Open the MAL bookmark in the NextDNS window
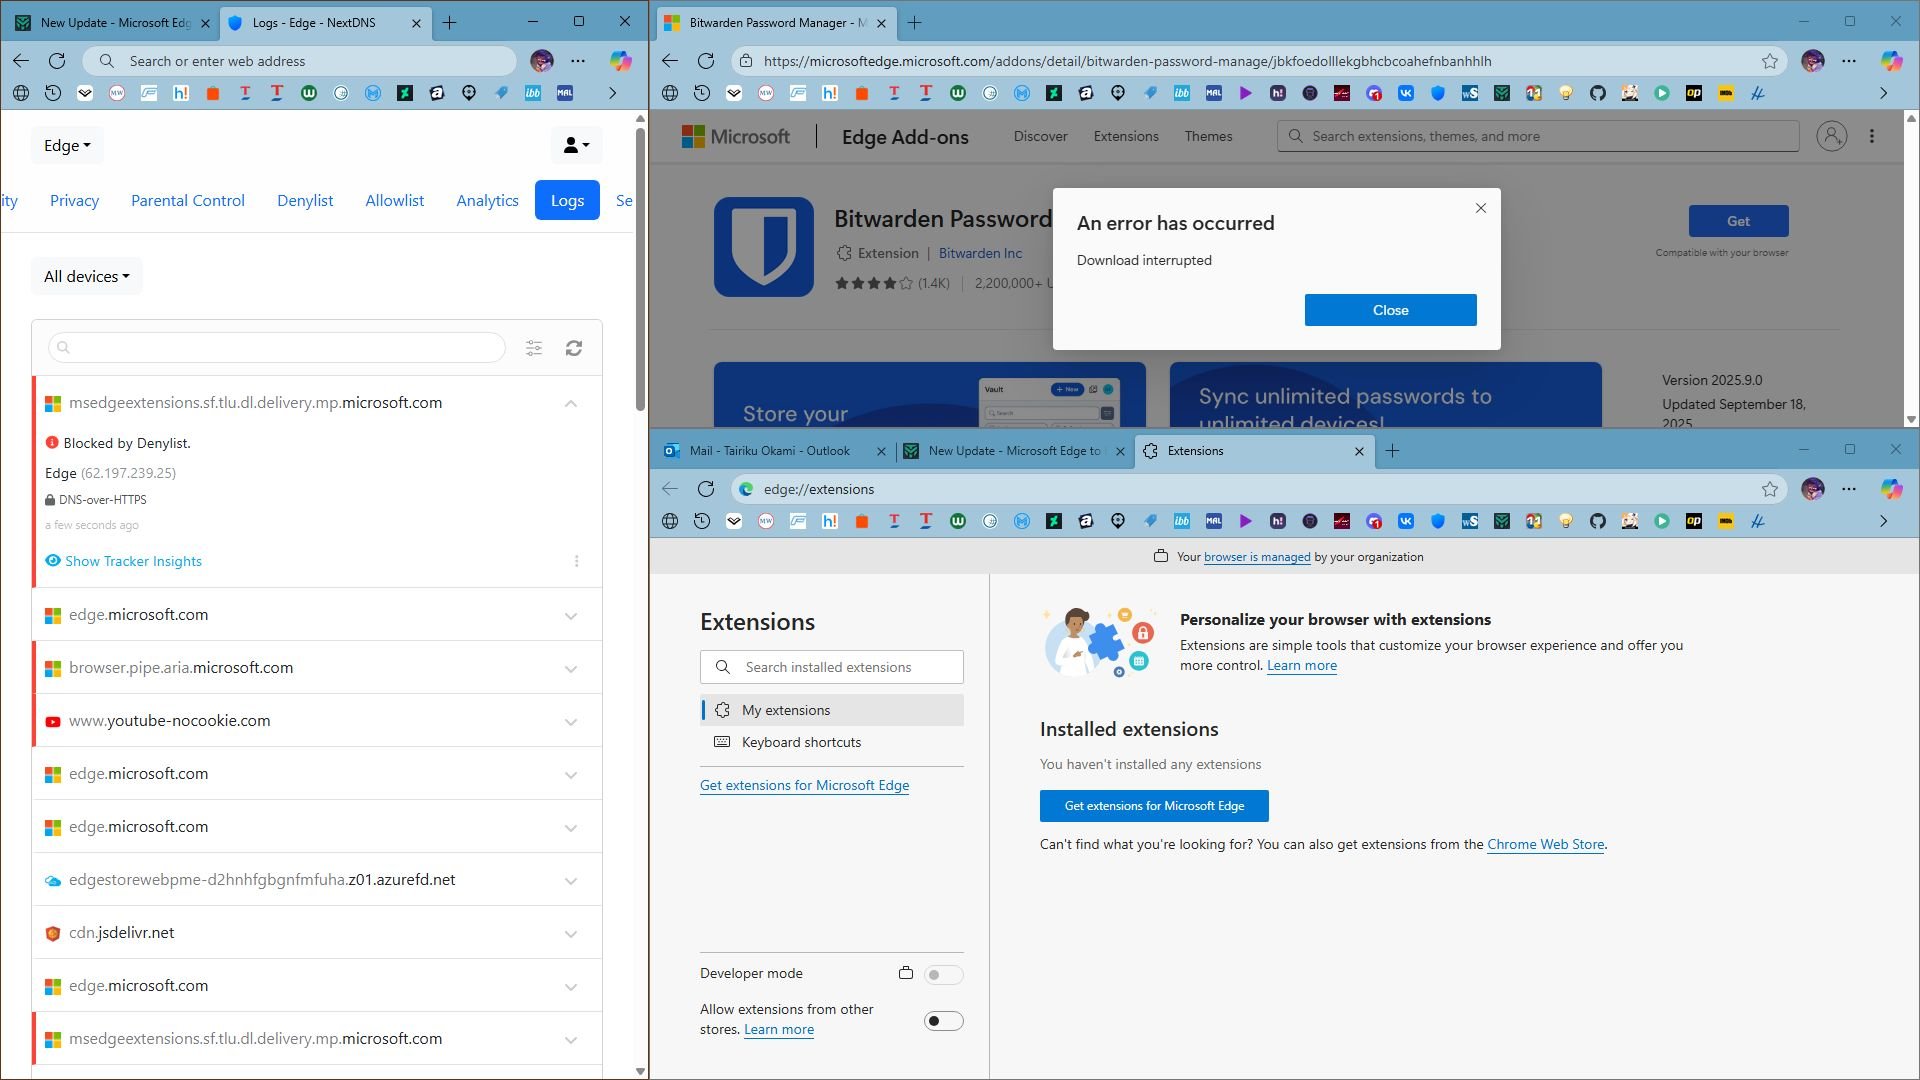Image resolution: width=1920 pixels, height=1080 pixels. tap(565, 93)
